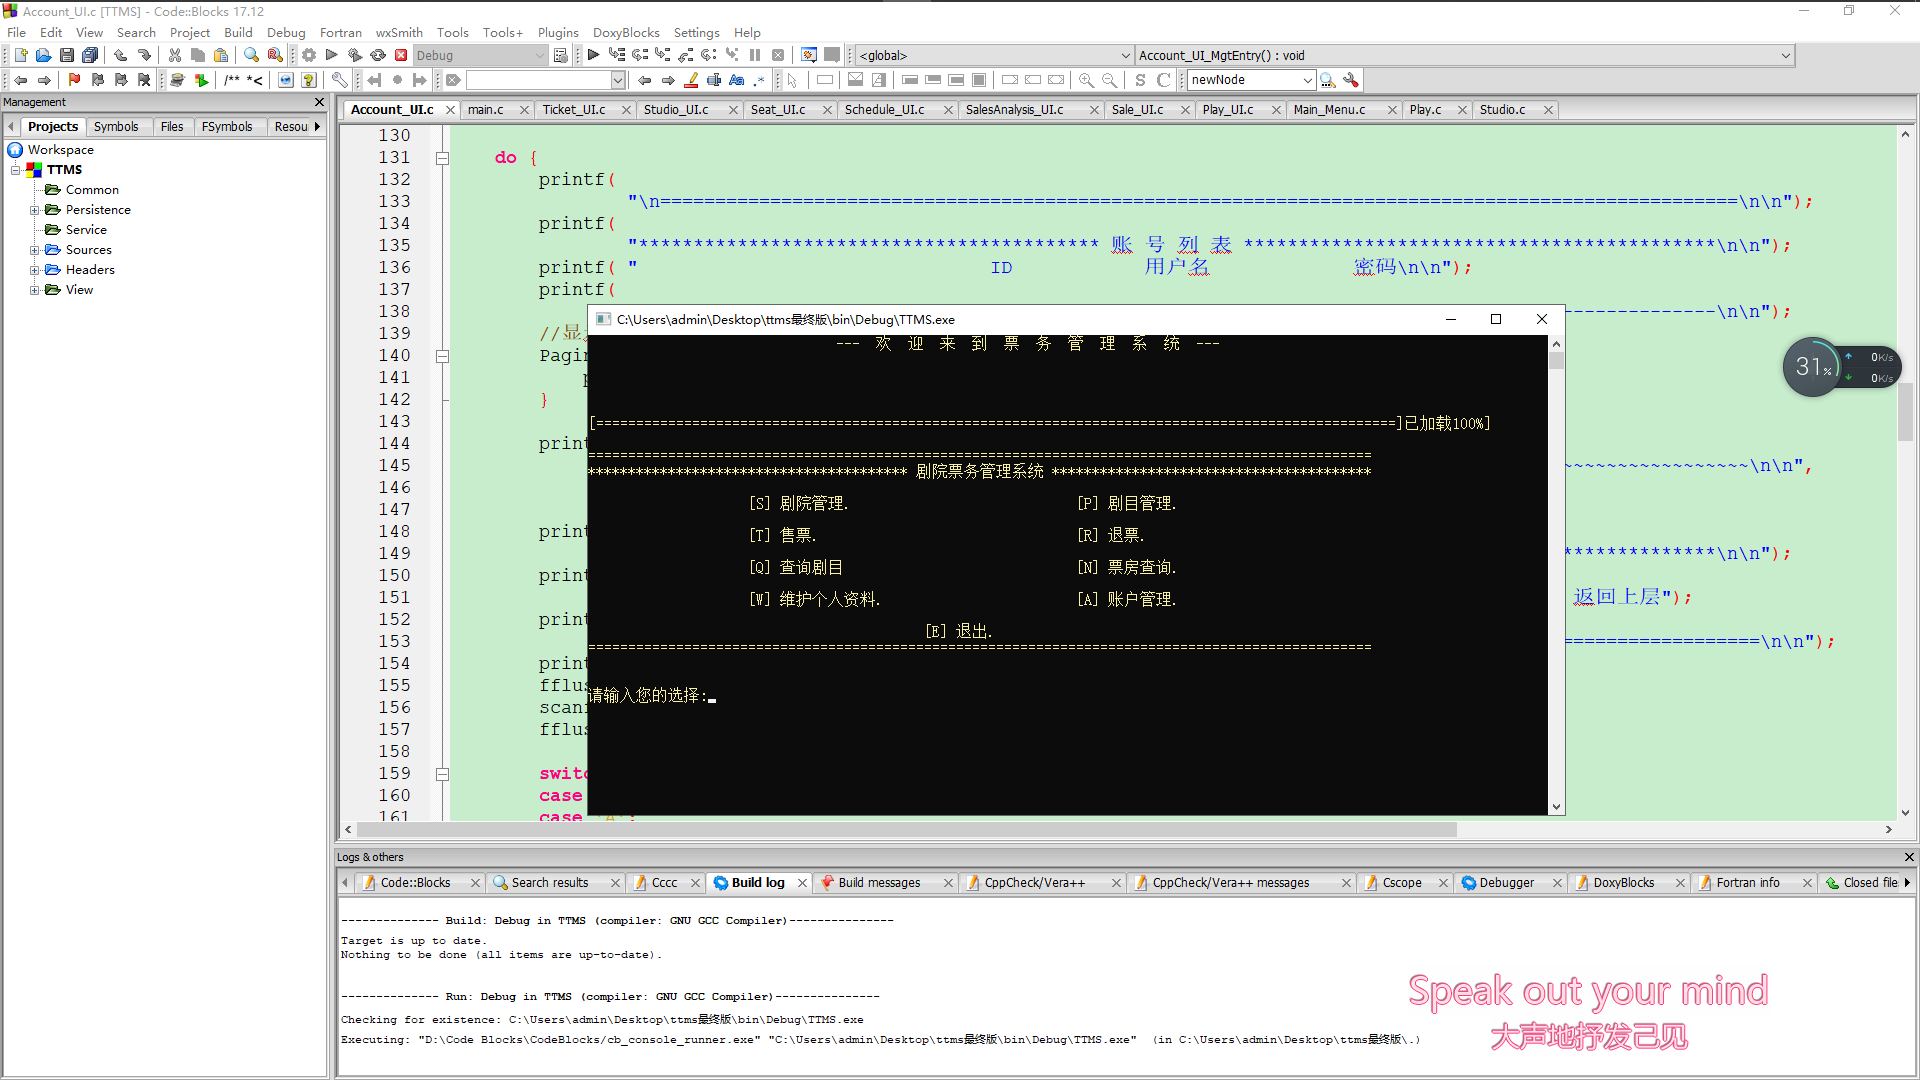The width and height of the screenshot is (1920, 1080).
Task: Expand the Sources folder in project tree
Action: (35, 250)
